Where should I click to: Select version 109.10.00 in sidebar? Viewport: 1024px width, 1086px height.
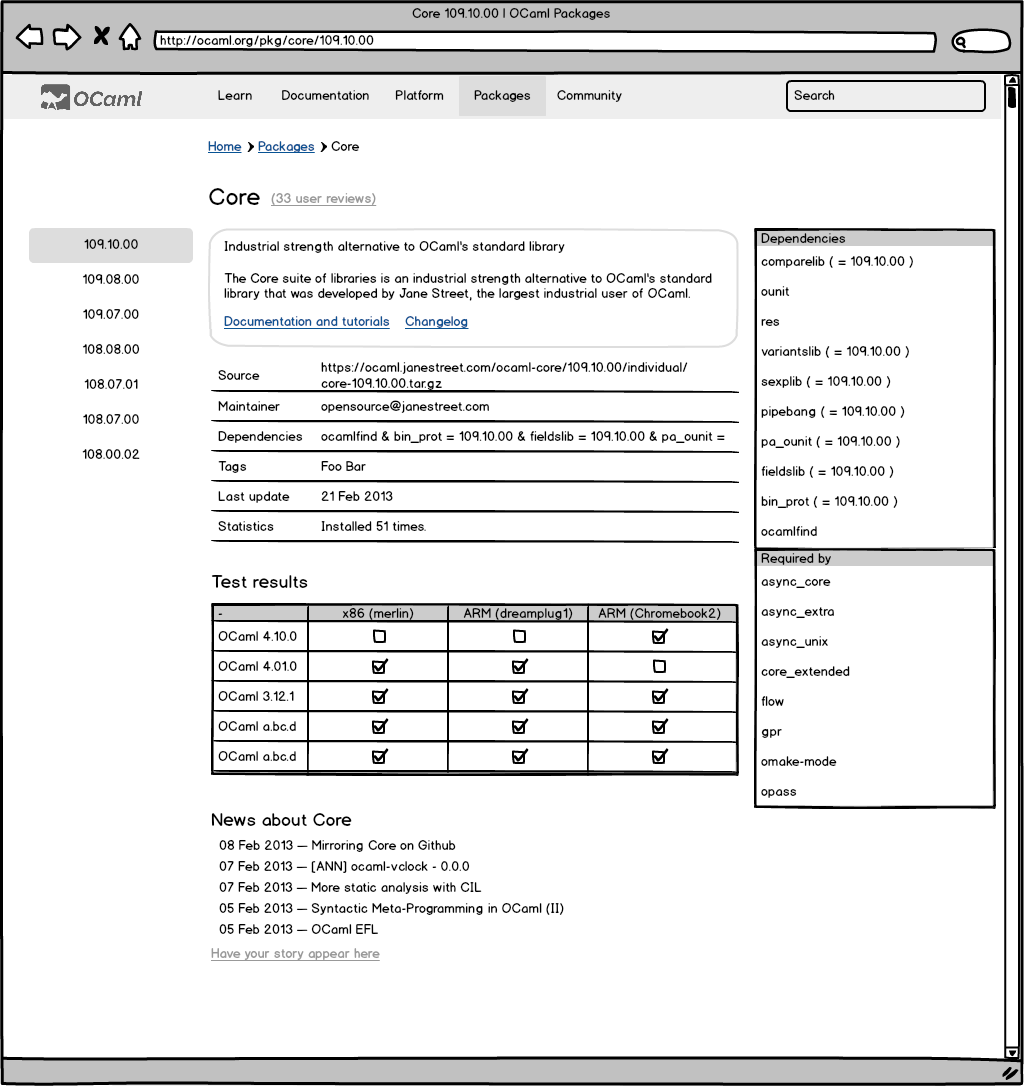pos(111,244)
